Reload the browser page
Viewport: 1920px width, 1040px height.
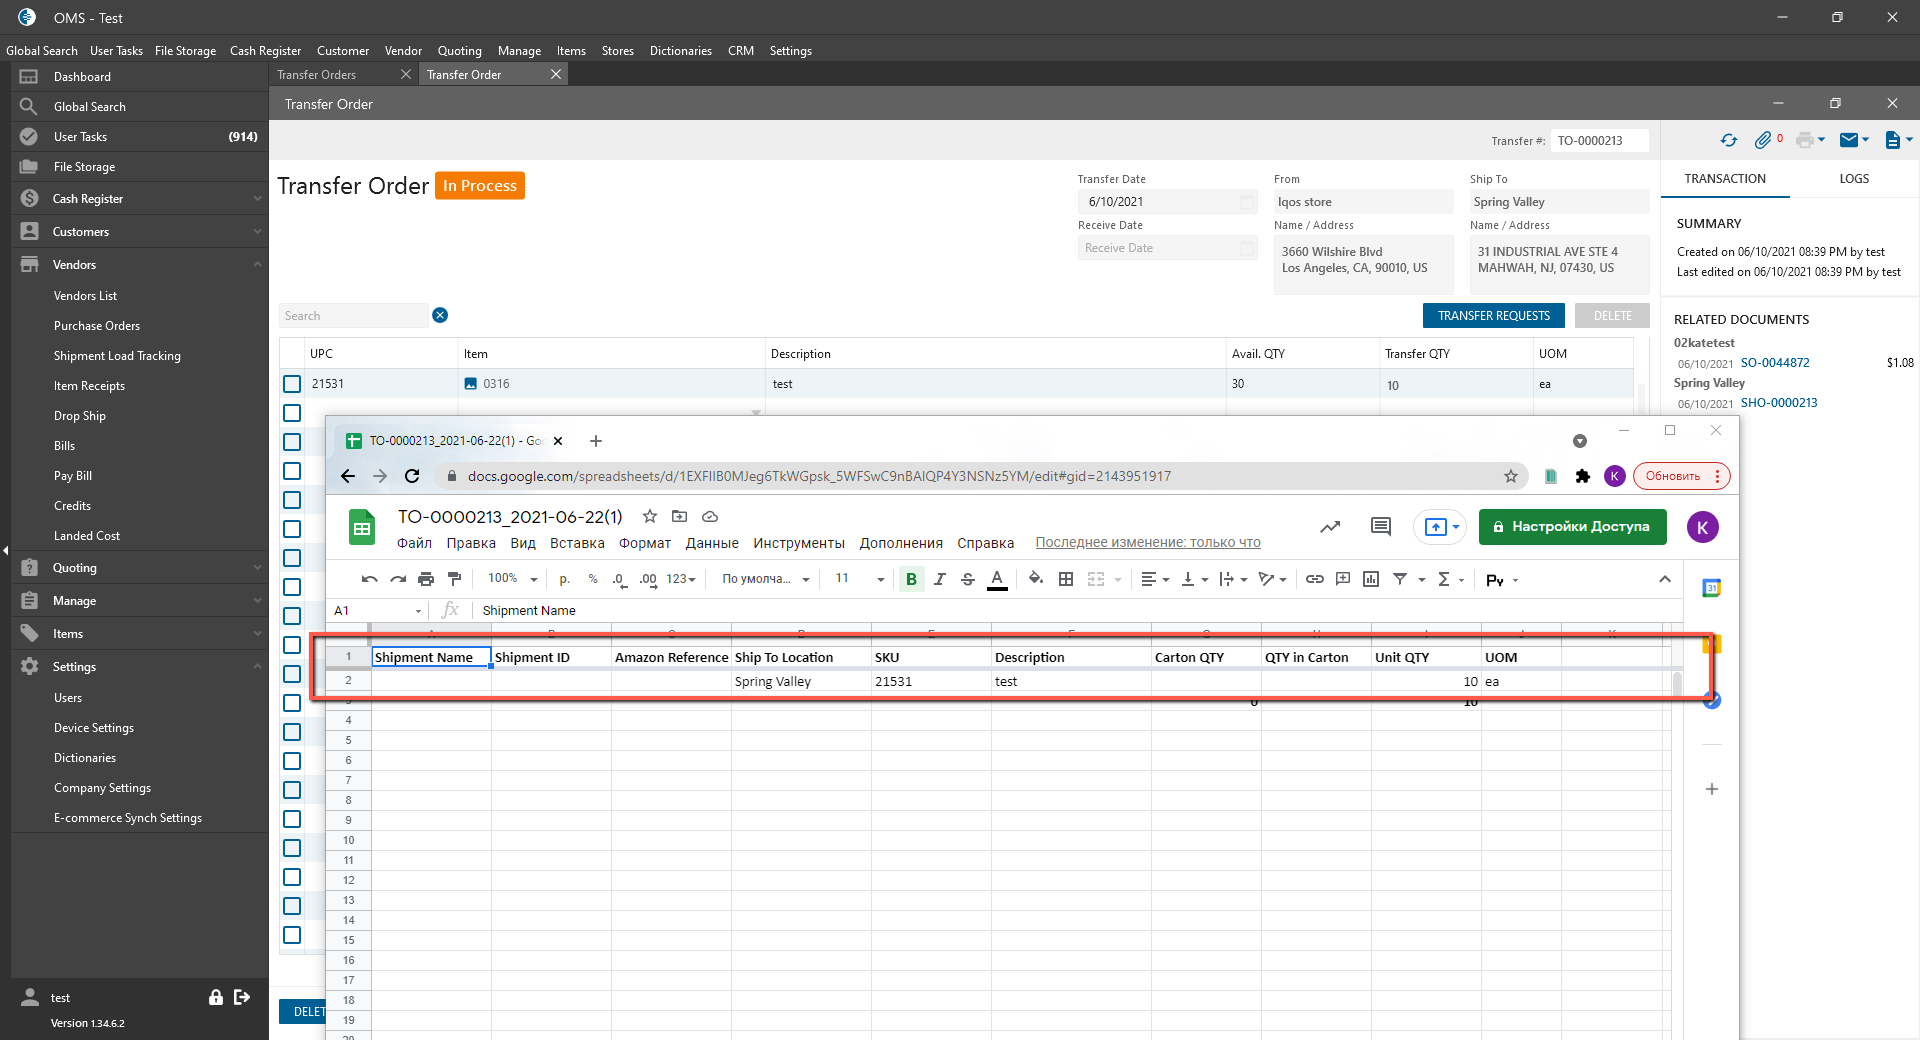point(412,476)
